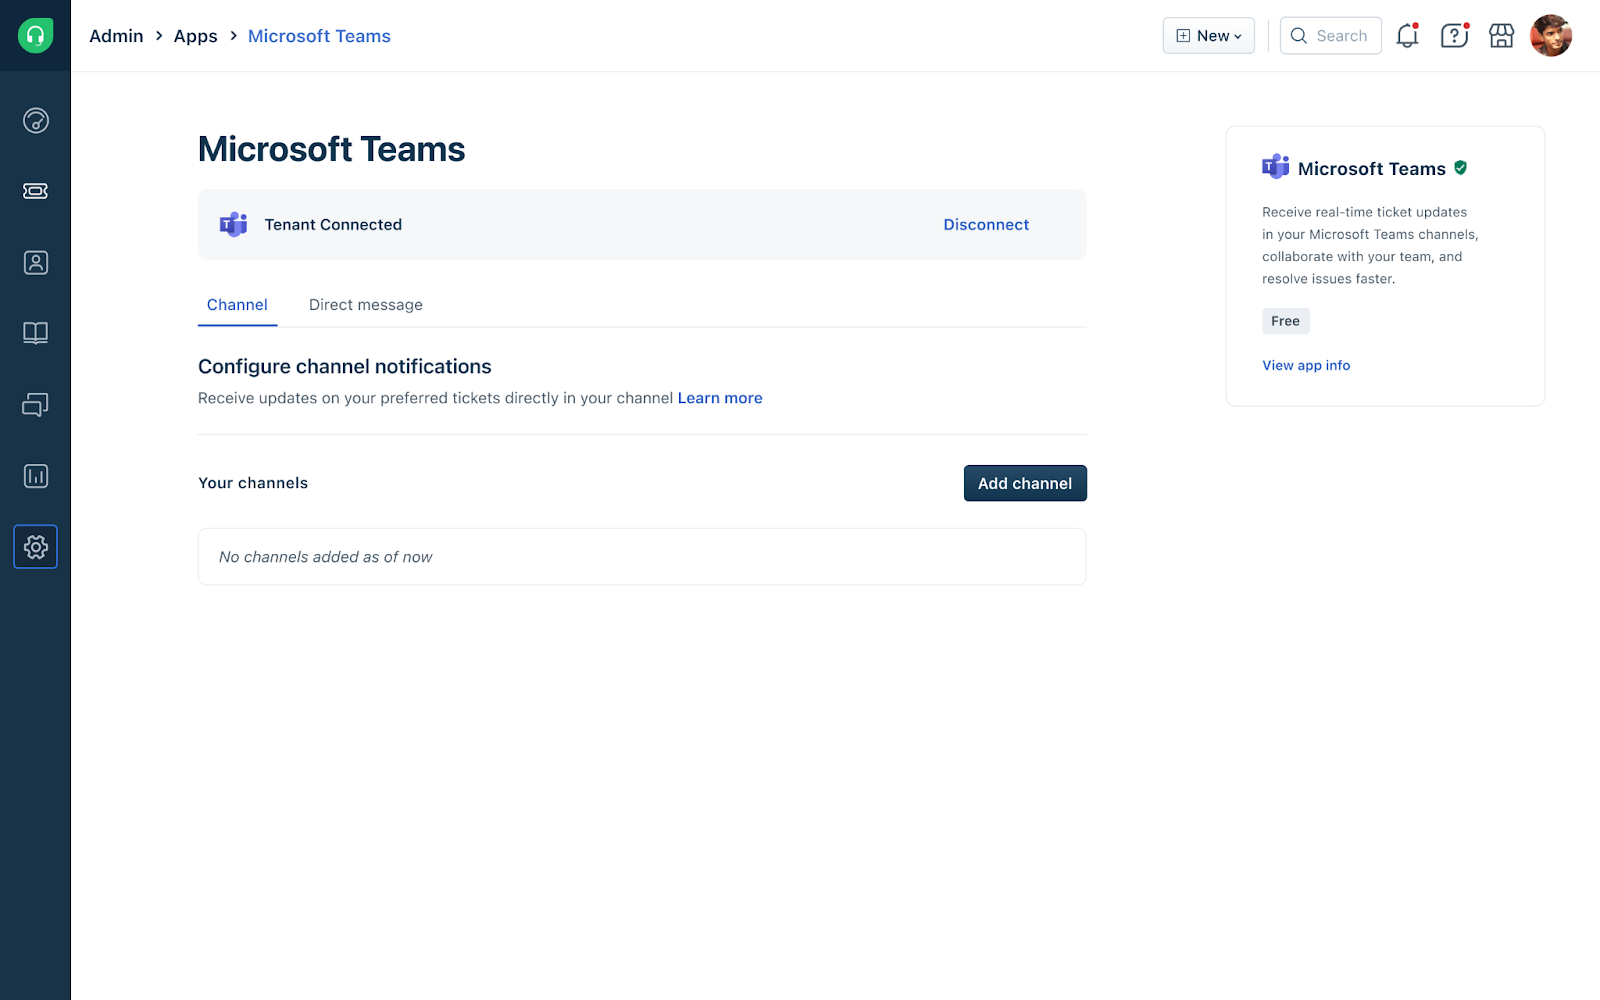The width and height of the screenshot is (1600, 1000).
Task: Switch to the Channel tab
Action: (x=237, y=305)
